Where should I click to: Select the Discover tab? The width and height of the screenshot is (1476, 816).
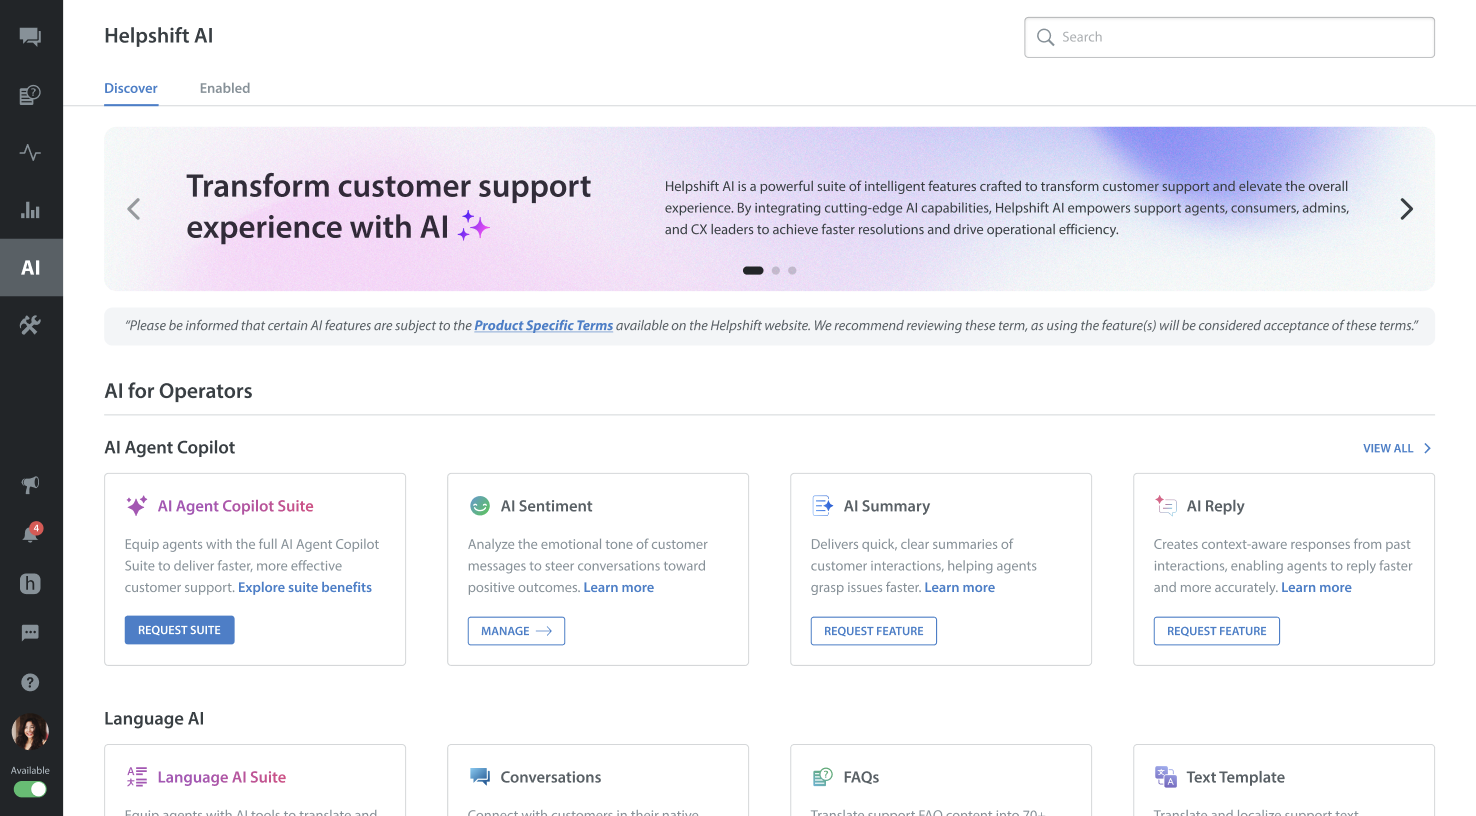coord(131,88)
